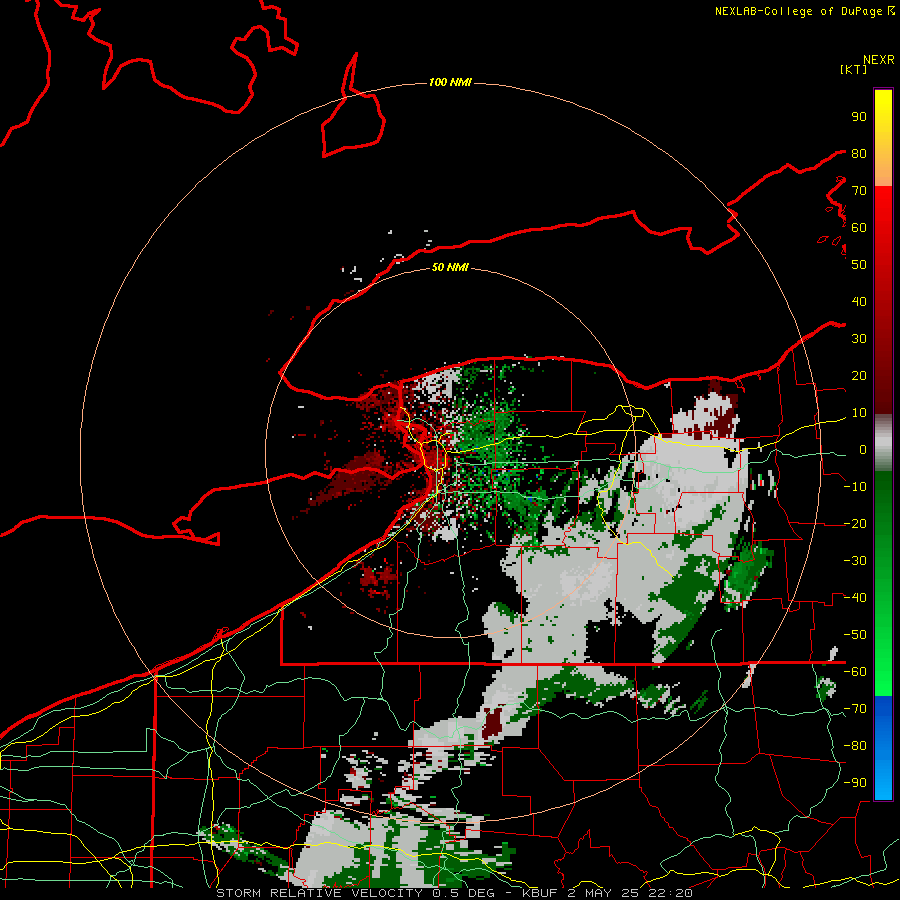900x900 pixels.
Task: Click the yellow top segment of the color bar
Action: 883,137
